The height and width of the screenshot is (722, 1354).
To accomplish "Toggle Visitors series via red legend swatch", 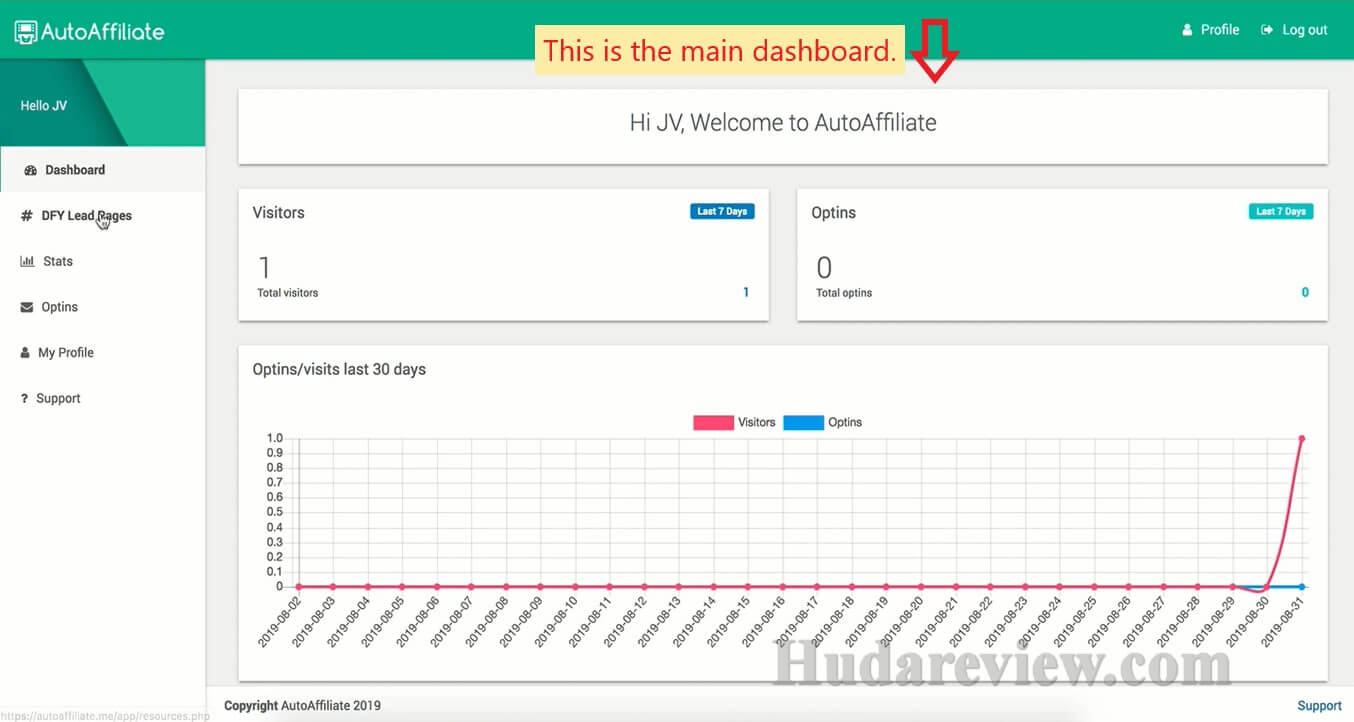I will (713, 423).
